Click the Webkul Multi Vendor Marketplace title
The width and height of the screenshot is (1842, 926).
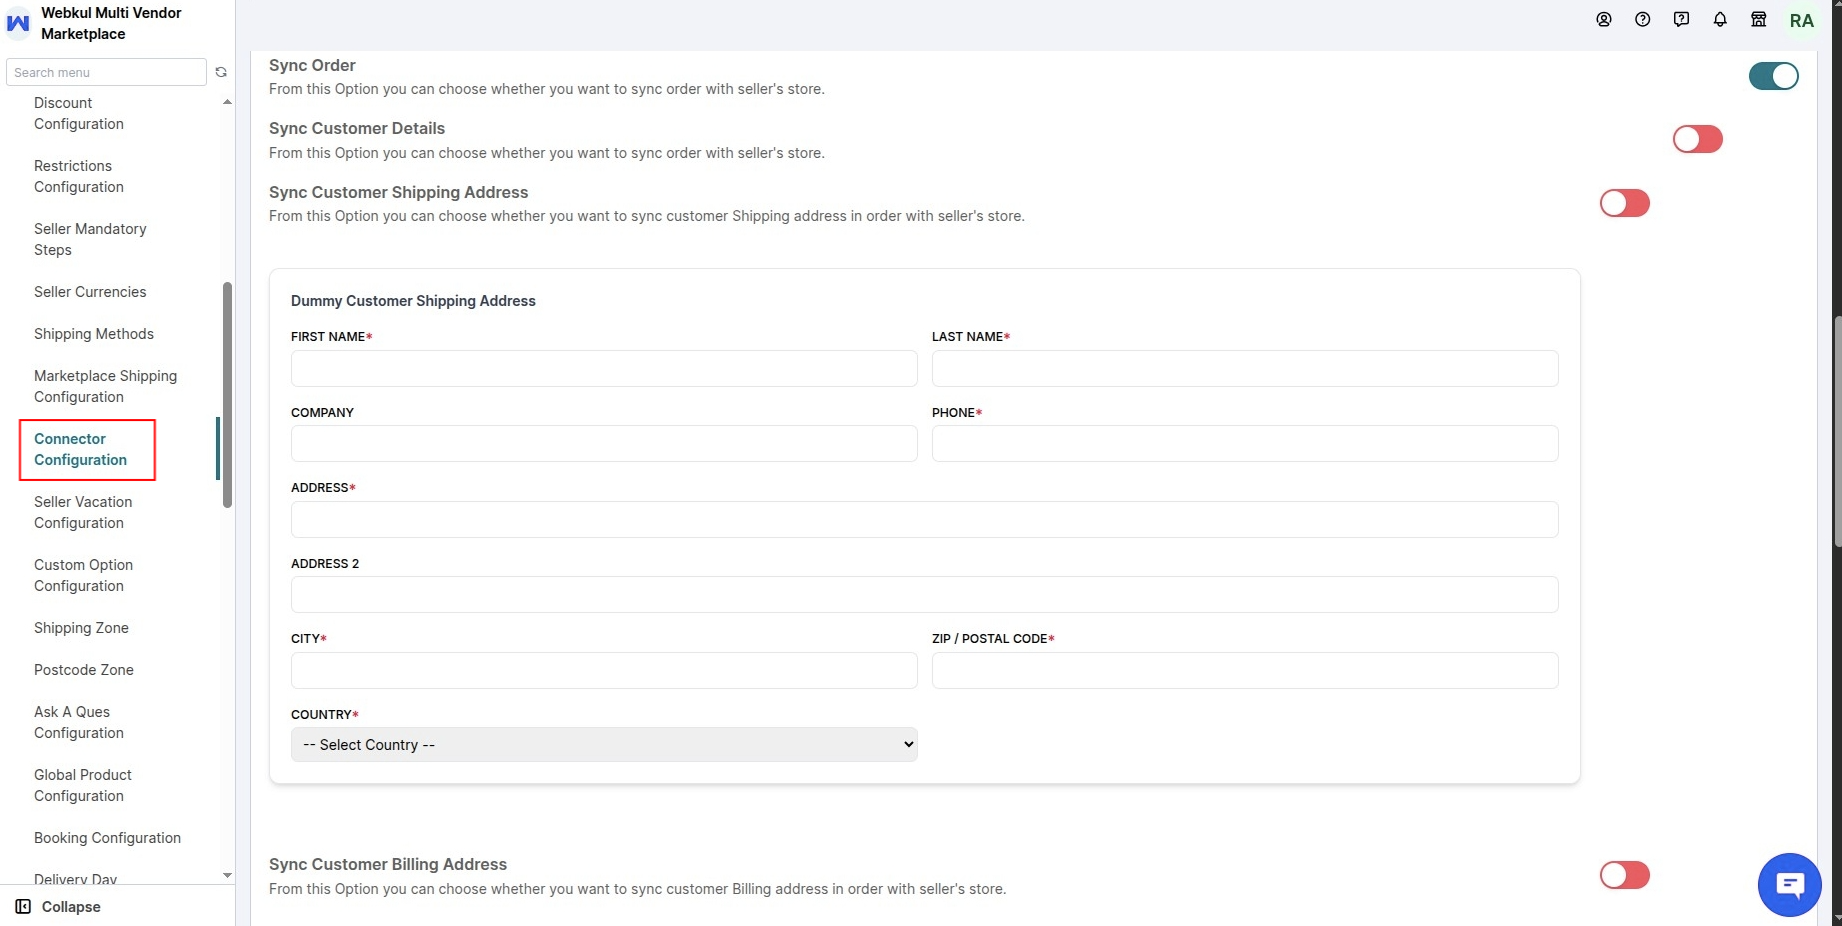(x=111, y=23)
